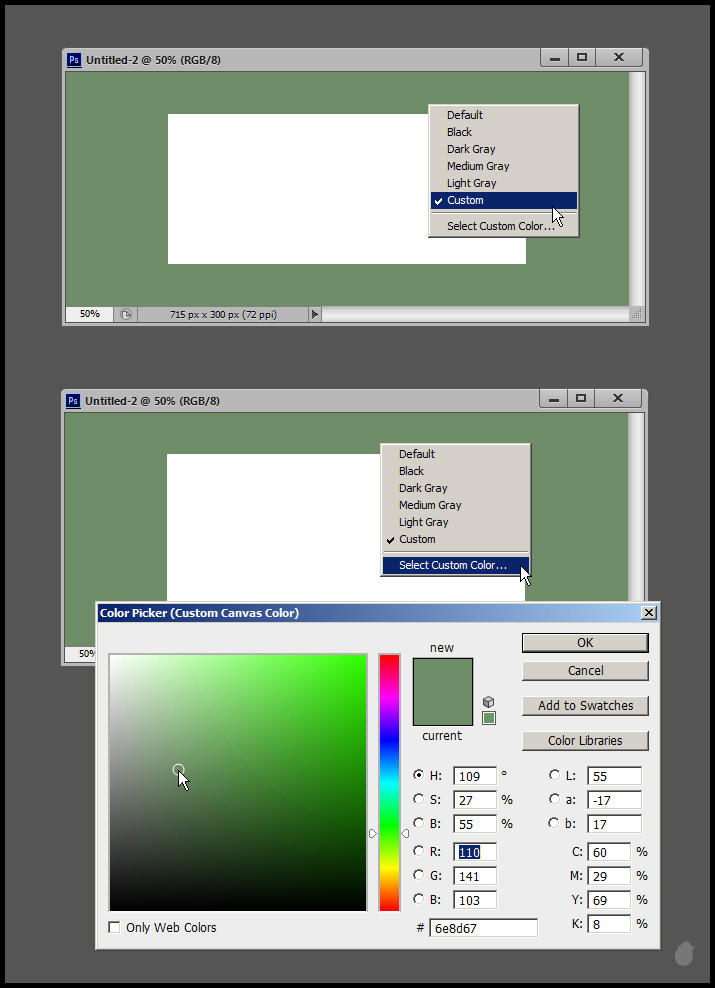Select the S: saturation radio button
The height and width of the screenshot is (988, 715).
tap(418, 799)
